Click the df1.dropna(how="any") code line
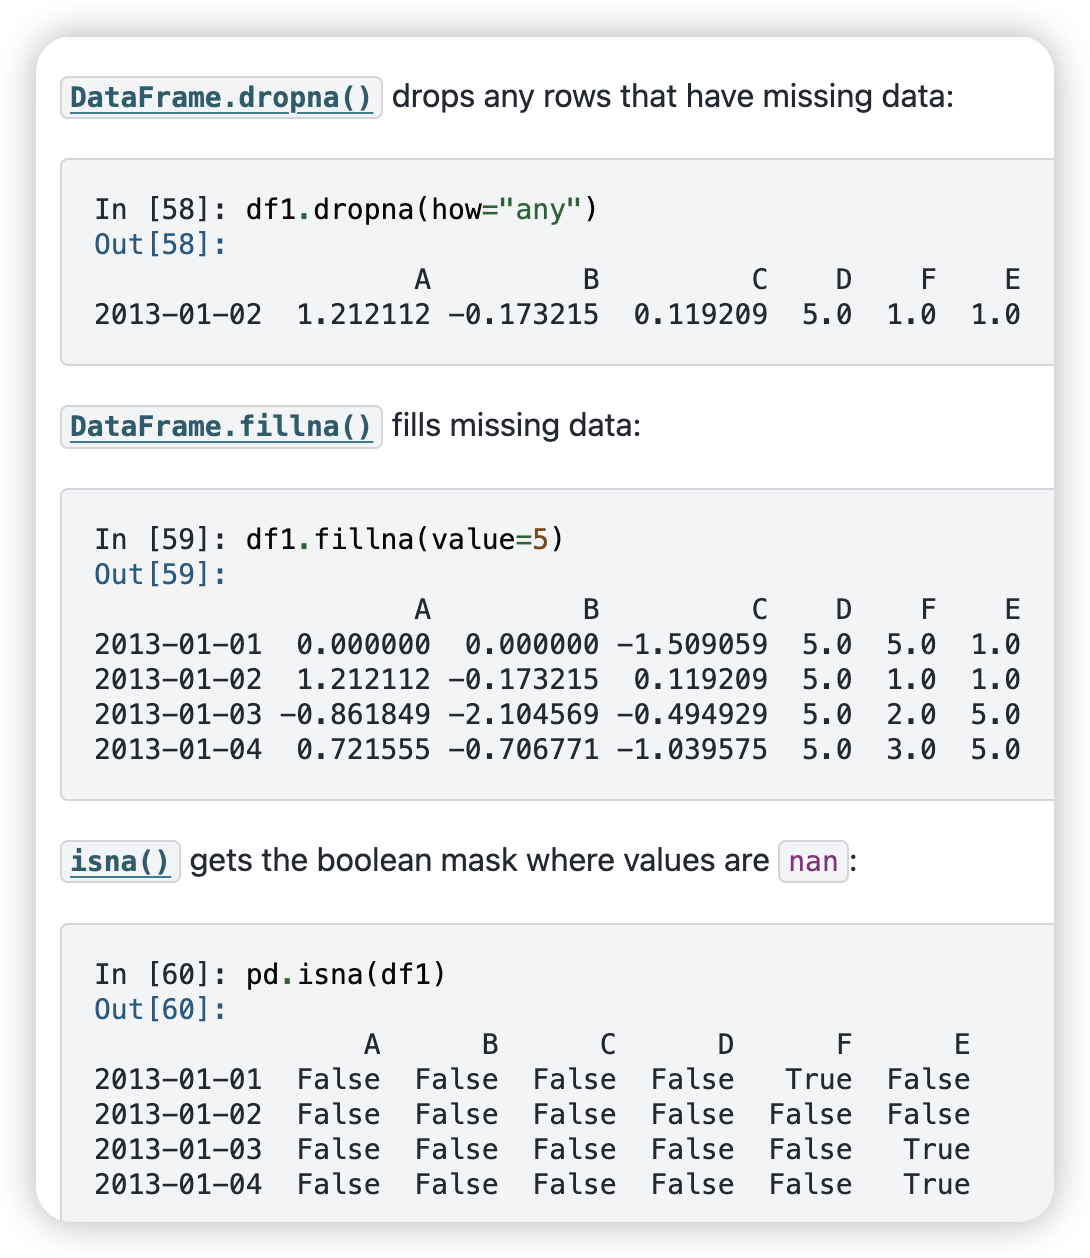Viewport: 1090px width, 1258px height. 421,209
